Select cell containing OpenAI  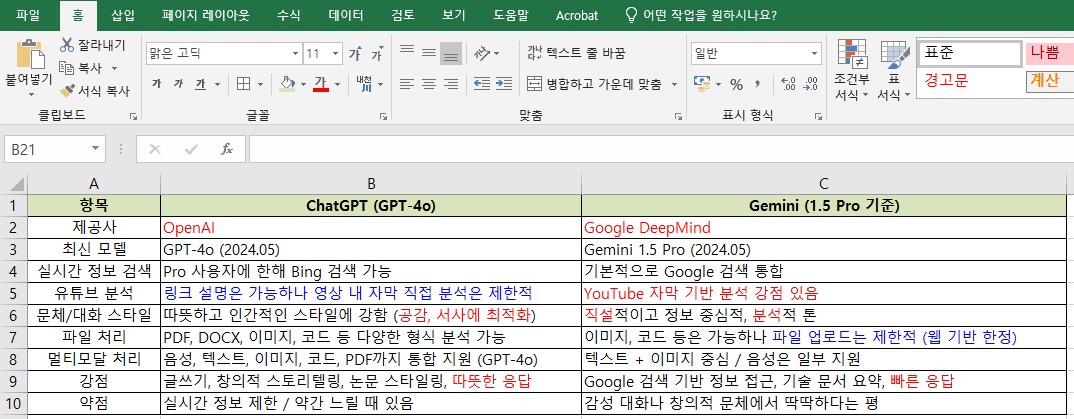point(371,227)
